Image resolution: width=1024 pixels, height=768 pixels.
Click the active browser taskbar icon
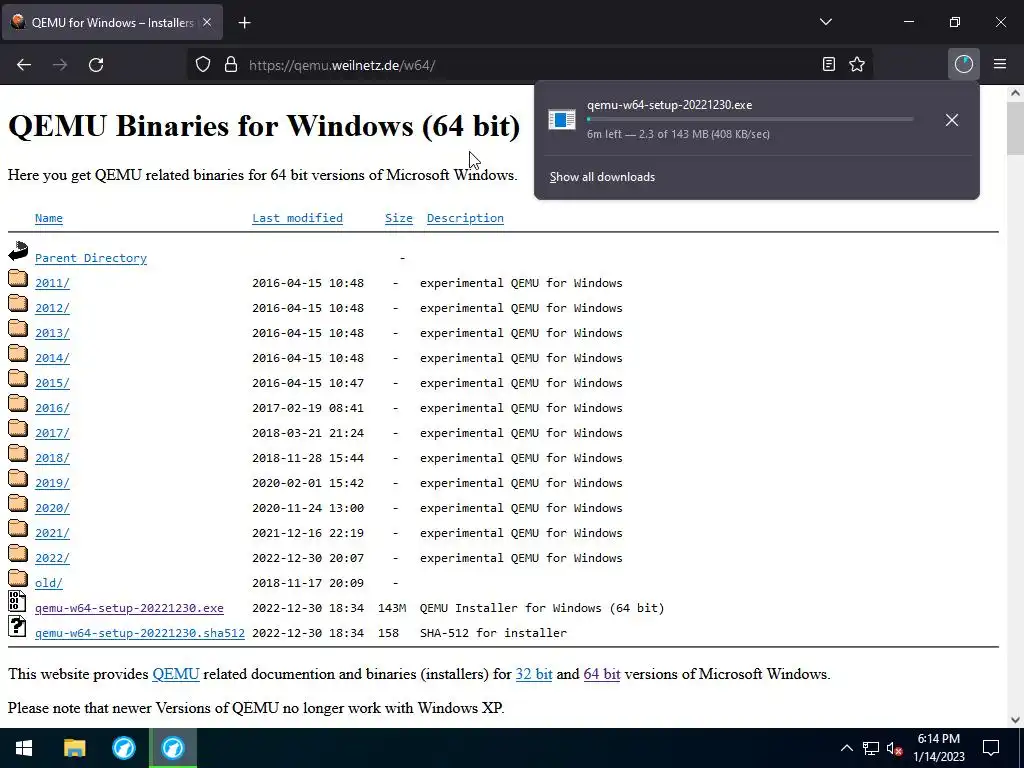[173, 748]
